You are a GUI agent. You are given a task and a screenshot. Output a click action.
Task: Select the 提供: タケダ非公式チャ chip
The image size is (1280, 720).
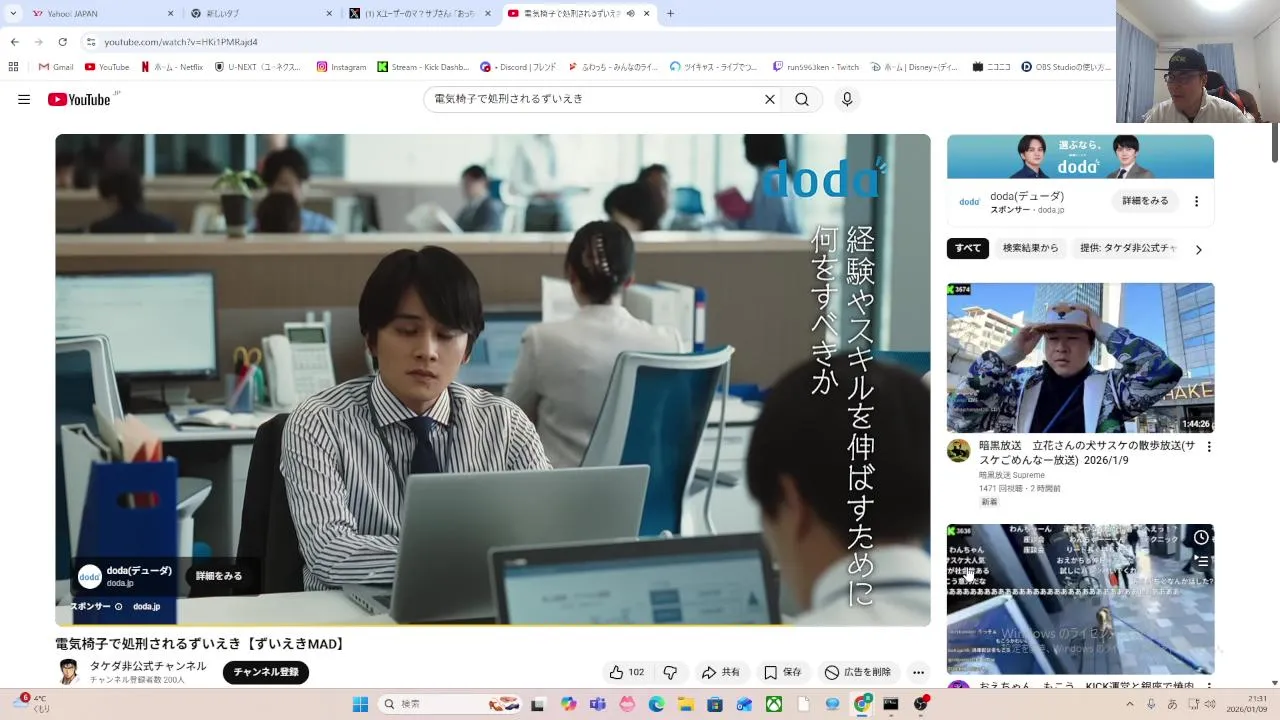[x=1128, y=248]
